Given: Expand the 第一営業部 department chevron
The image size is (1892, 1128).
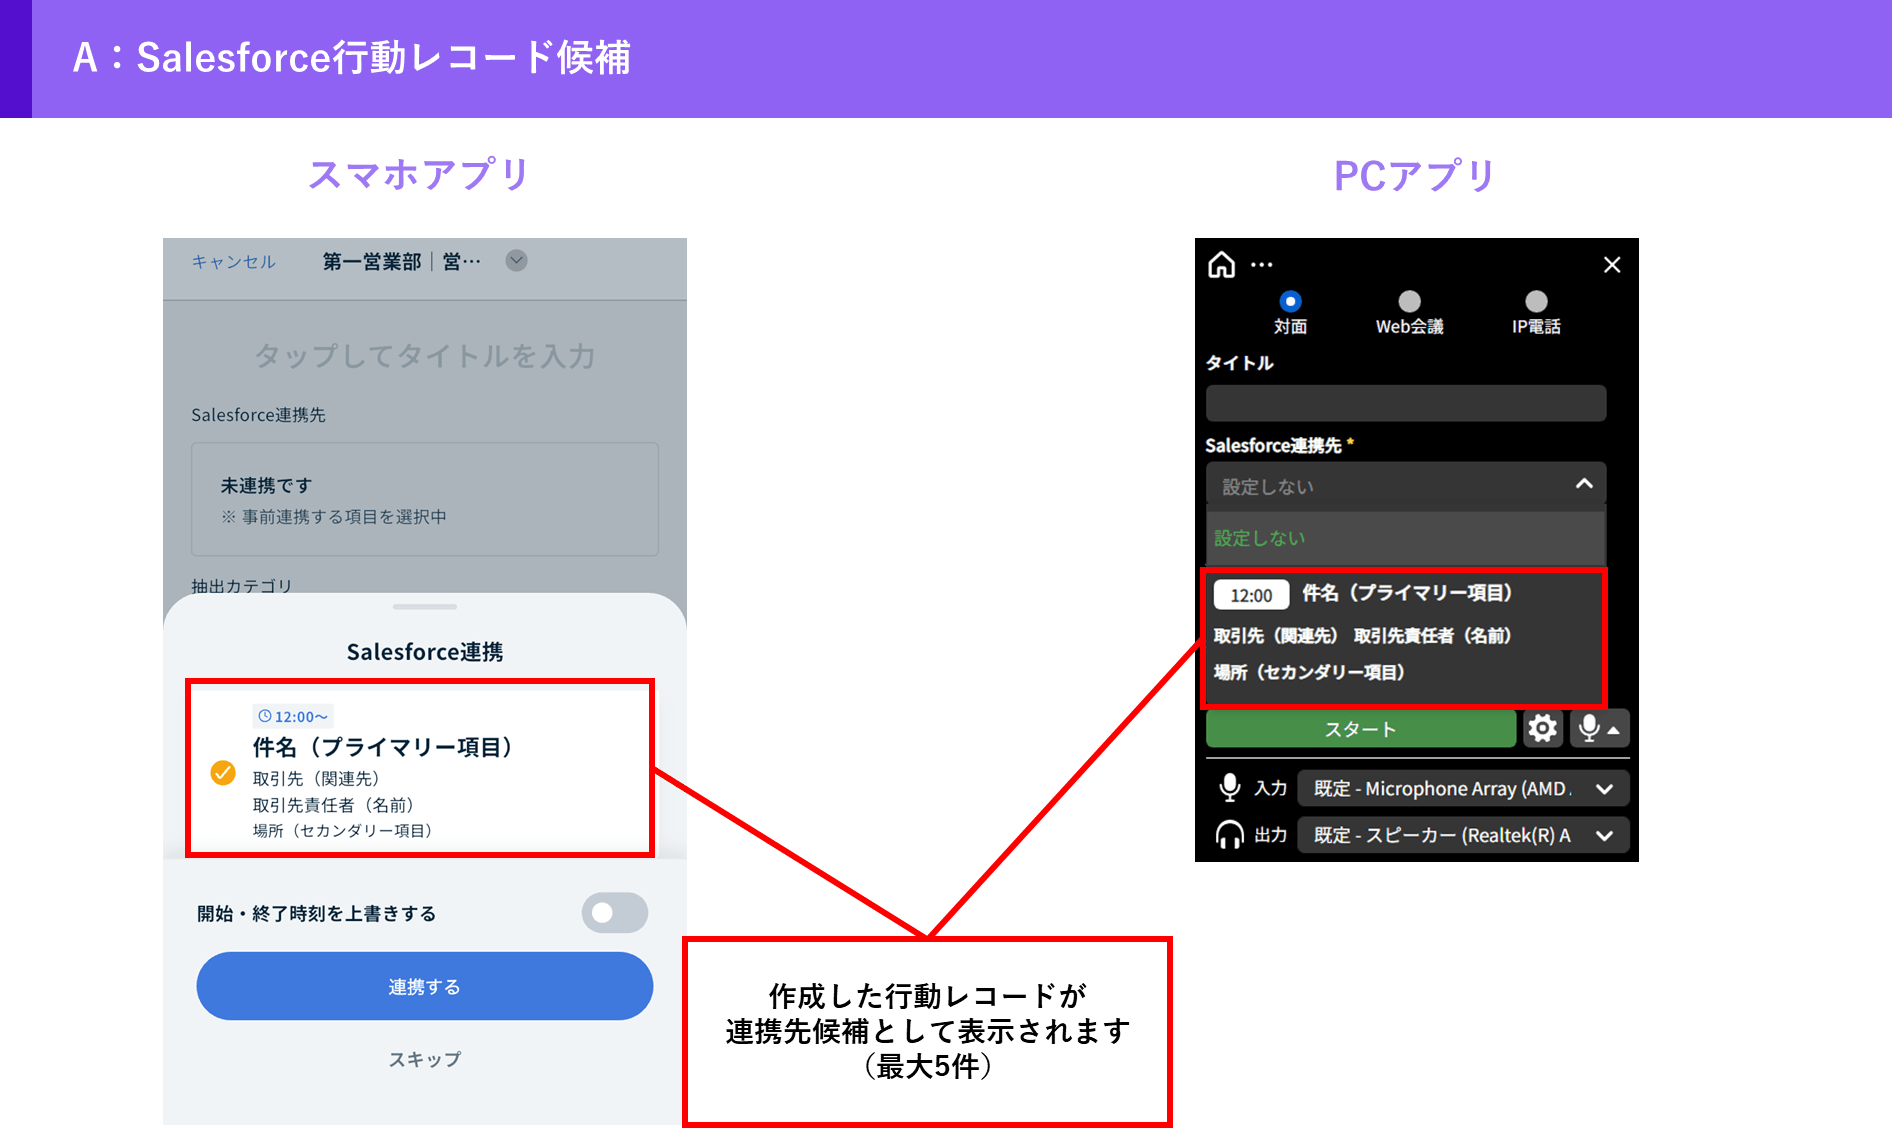Looking at the screenshot, I should click(x=516, y=261).
